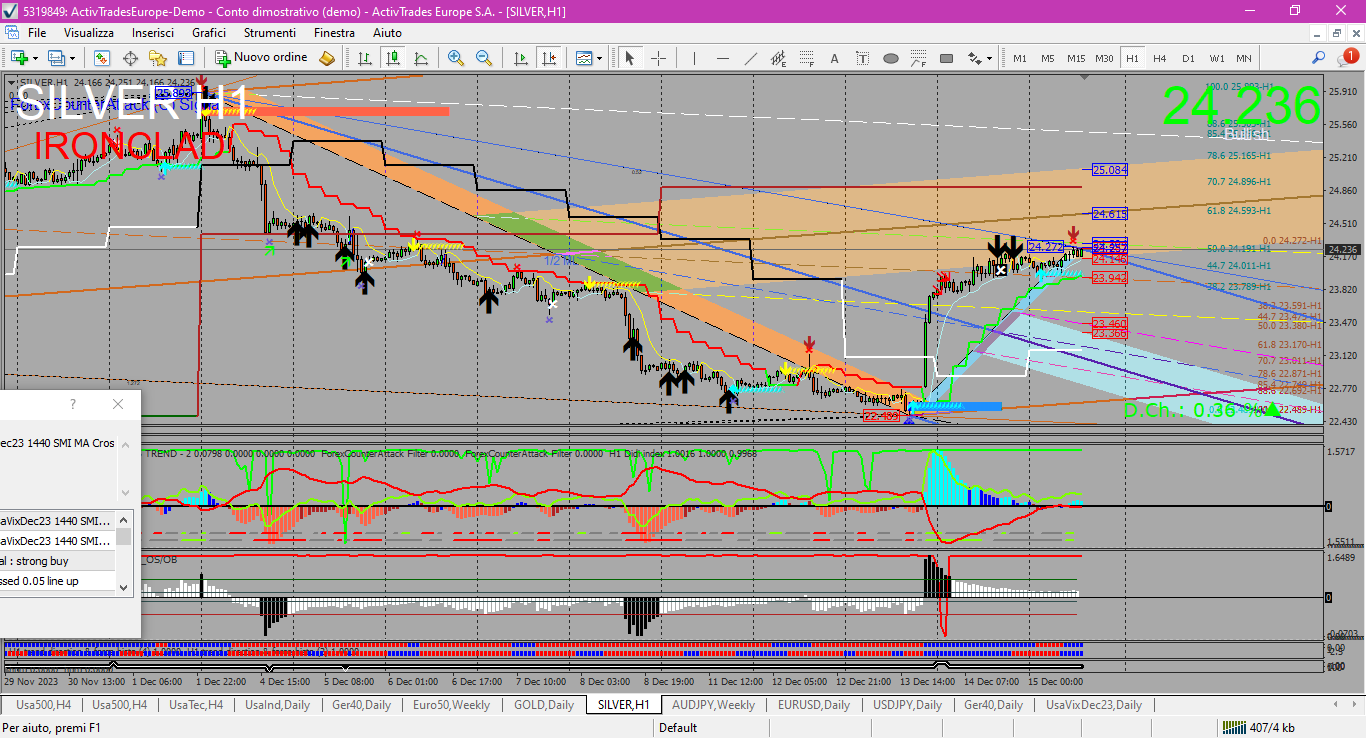The image size is (1366, 738).
Task: Open the search magnifier icon
Action: [1319, 58]
